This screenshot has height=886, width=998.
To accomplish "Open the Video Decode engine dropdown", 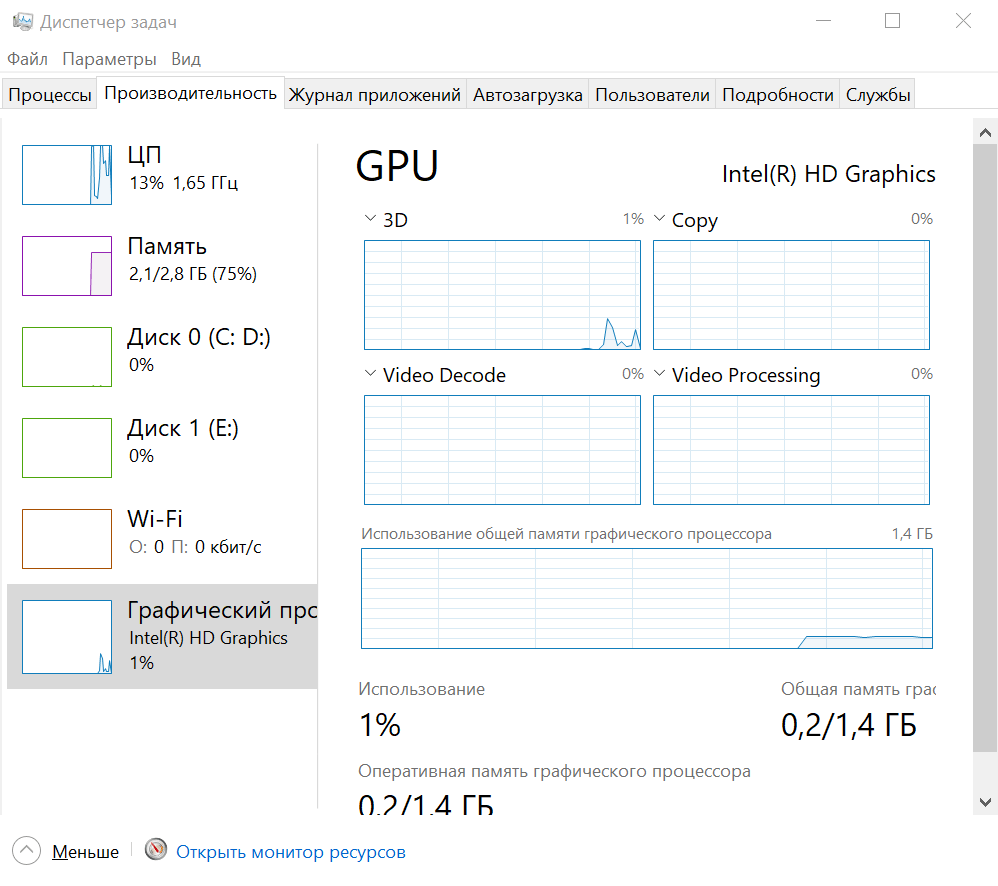I will 370,373.
